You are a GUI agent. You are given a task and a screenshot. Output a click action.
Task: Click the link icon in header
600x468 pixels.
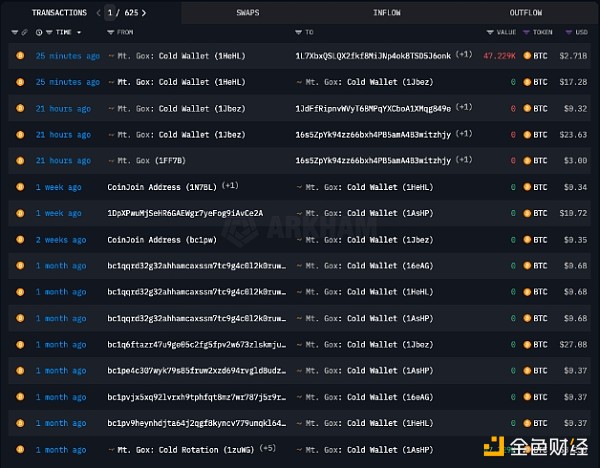click(x=24, y=32)
